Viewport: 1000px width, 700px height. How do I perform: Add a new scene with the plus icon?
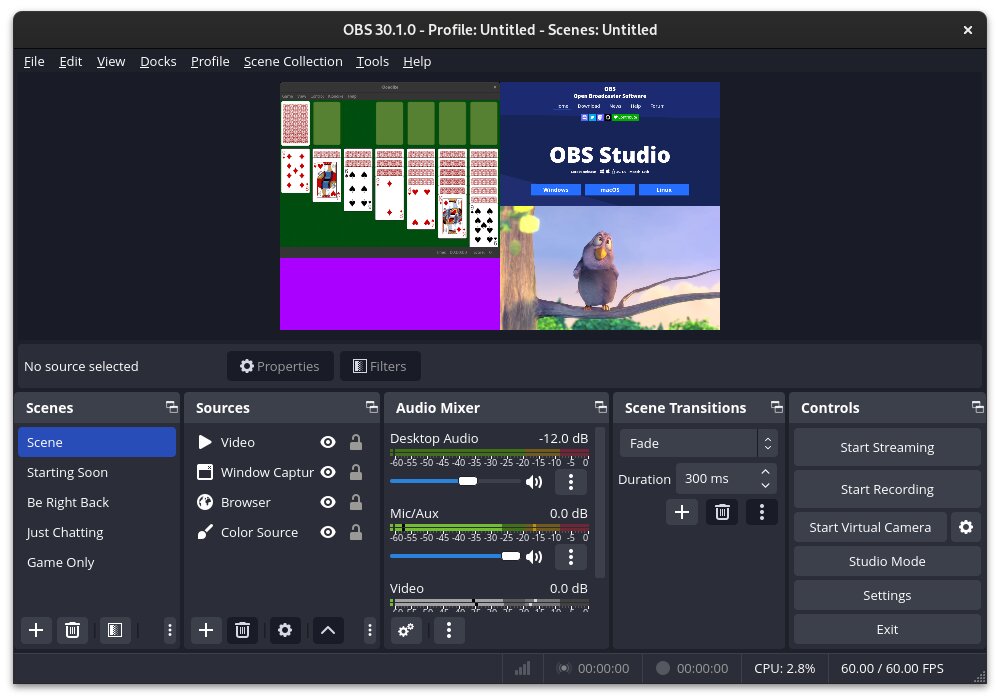36,631
